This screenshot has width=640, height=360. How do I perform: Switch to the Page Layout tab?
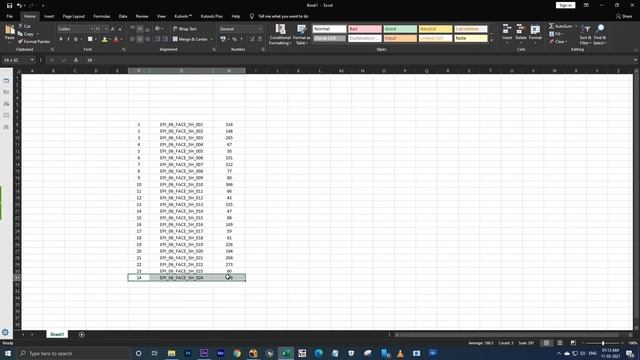coord(73,16)
